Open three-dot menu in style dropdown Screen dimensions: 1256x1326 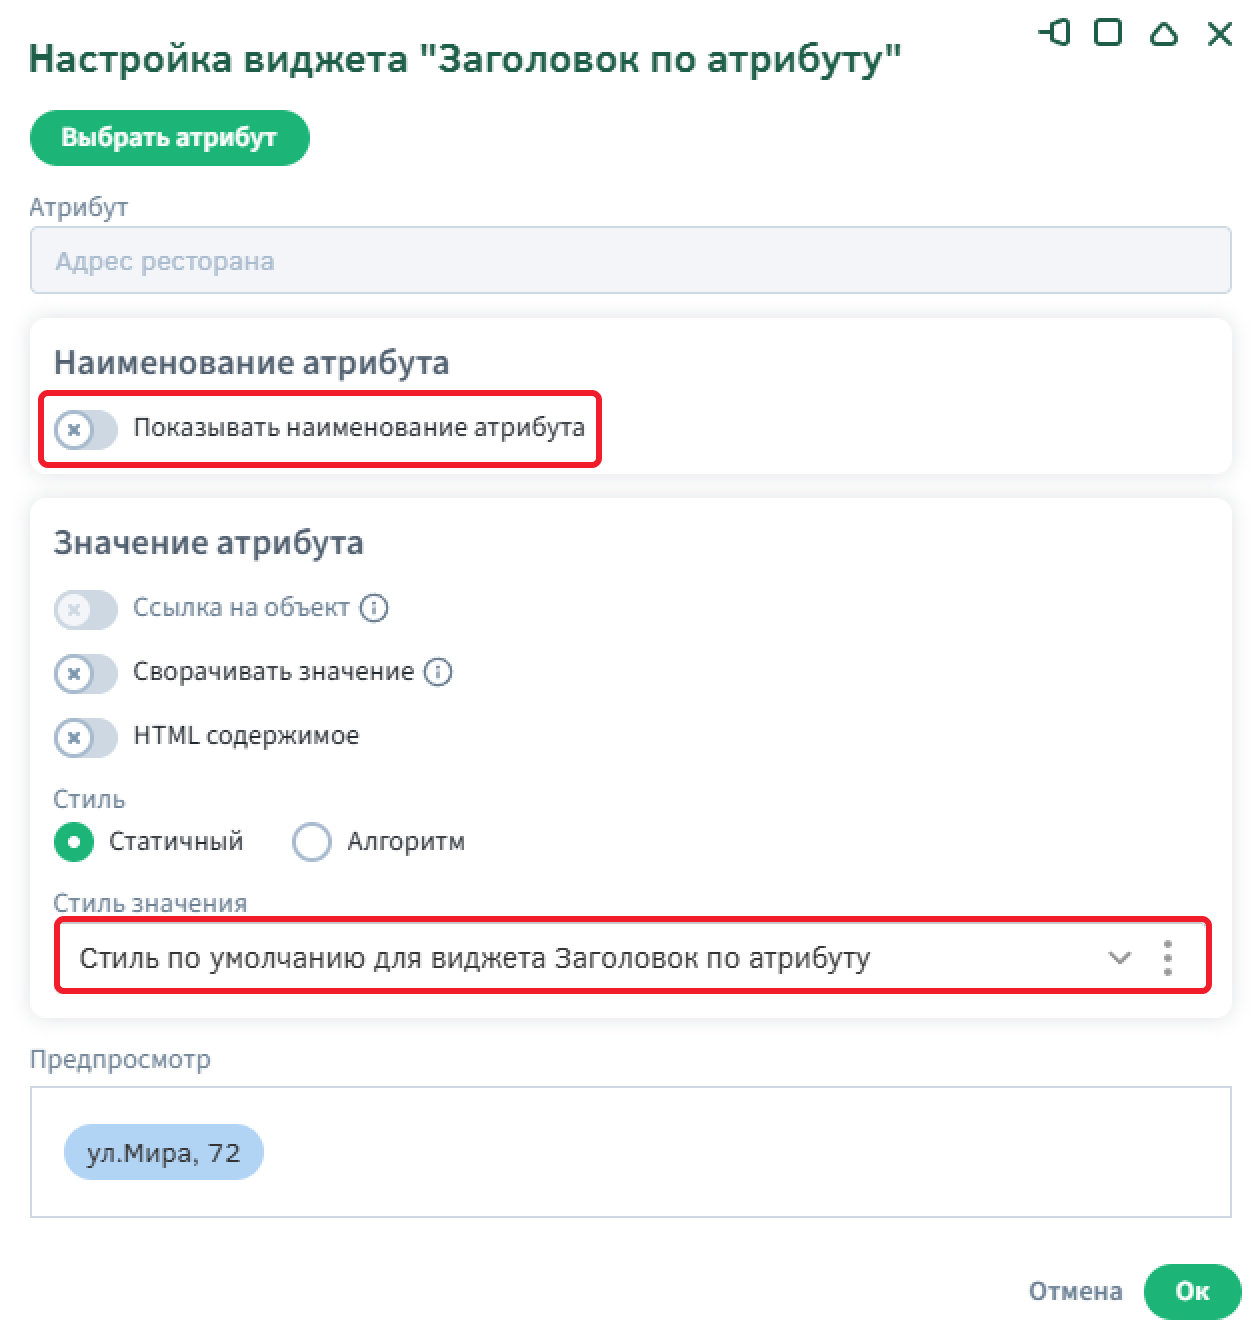coord(1168,958)
